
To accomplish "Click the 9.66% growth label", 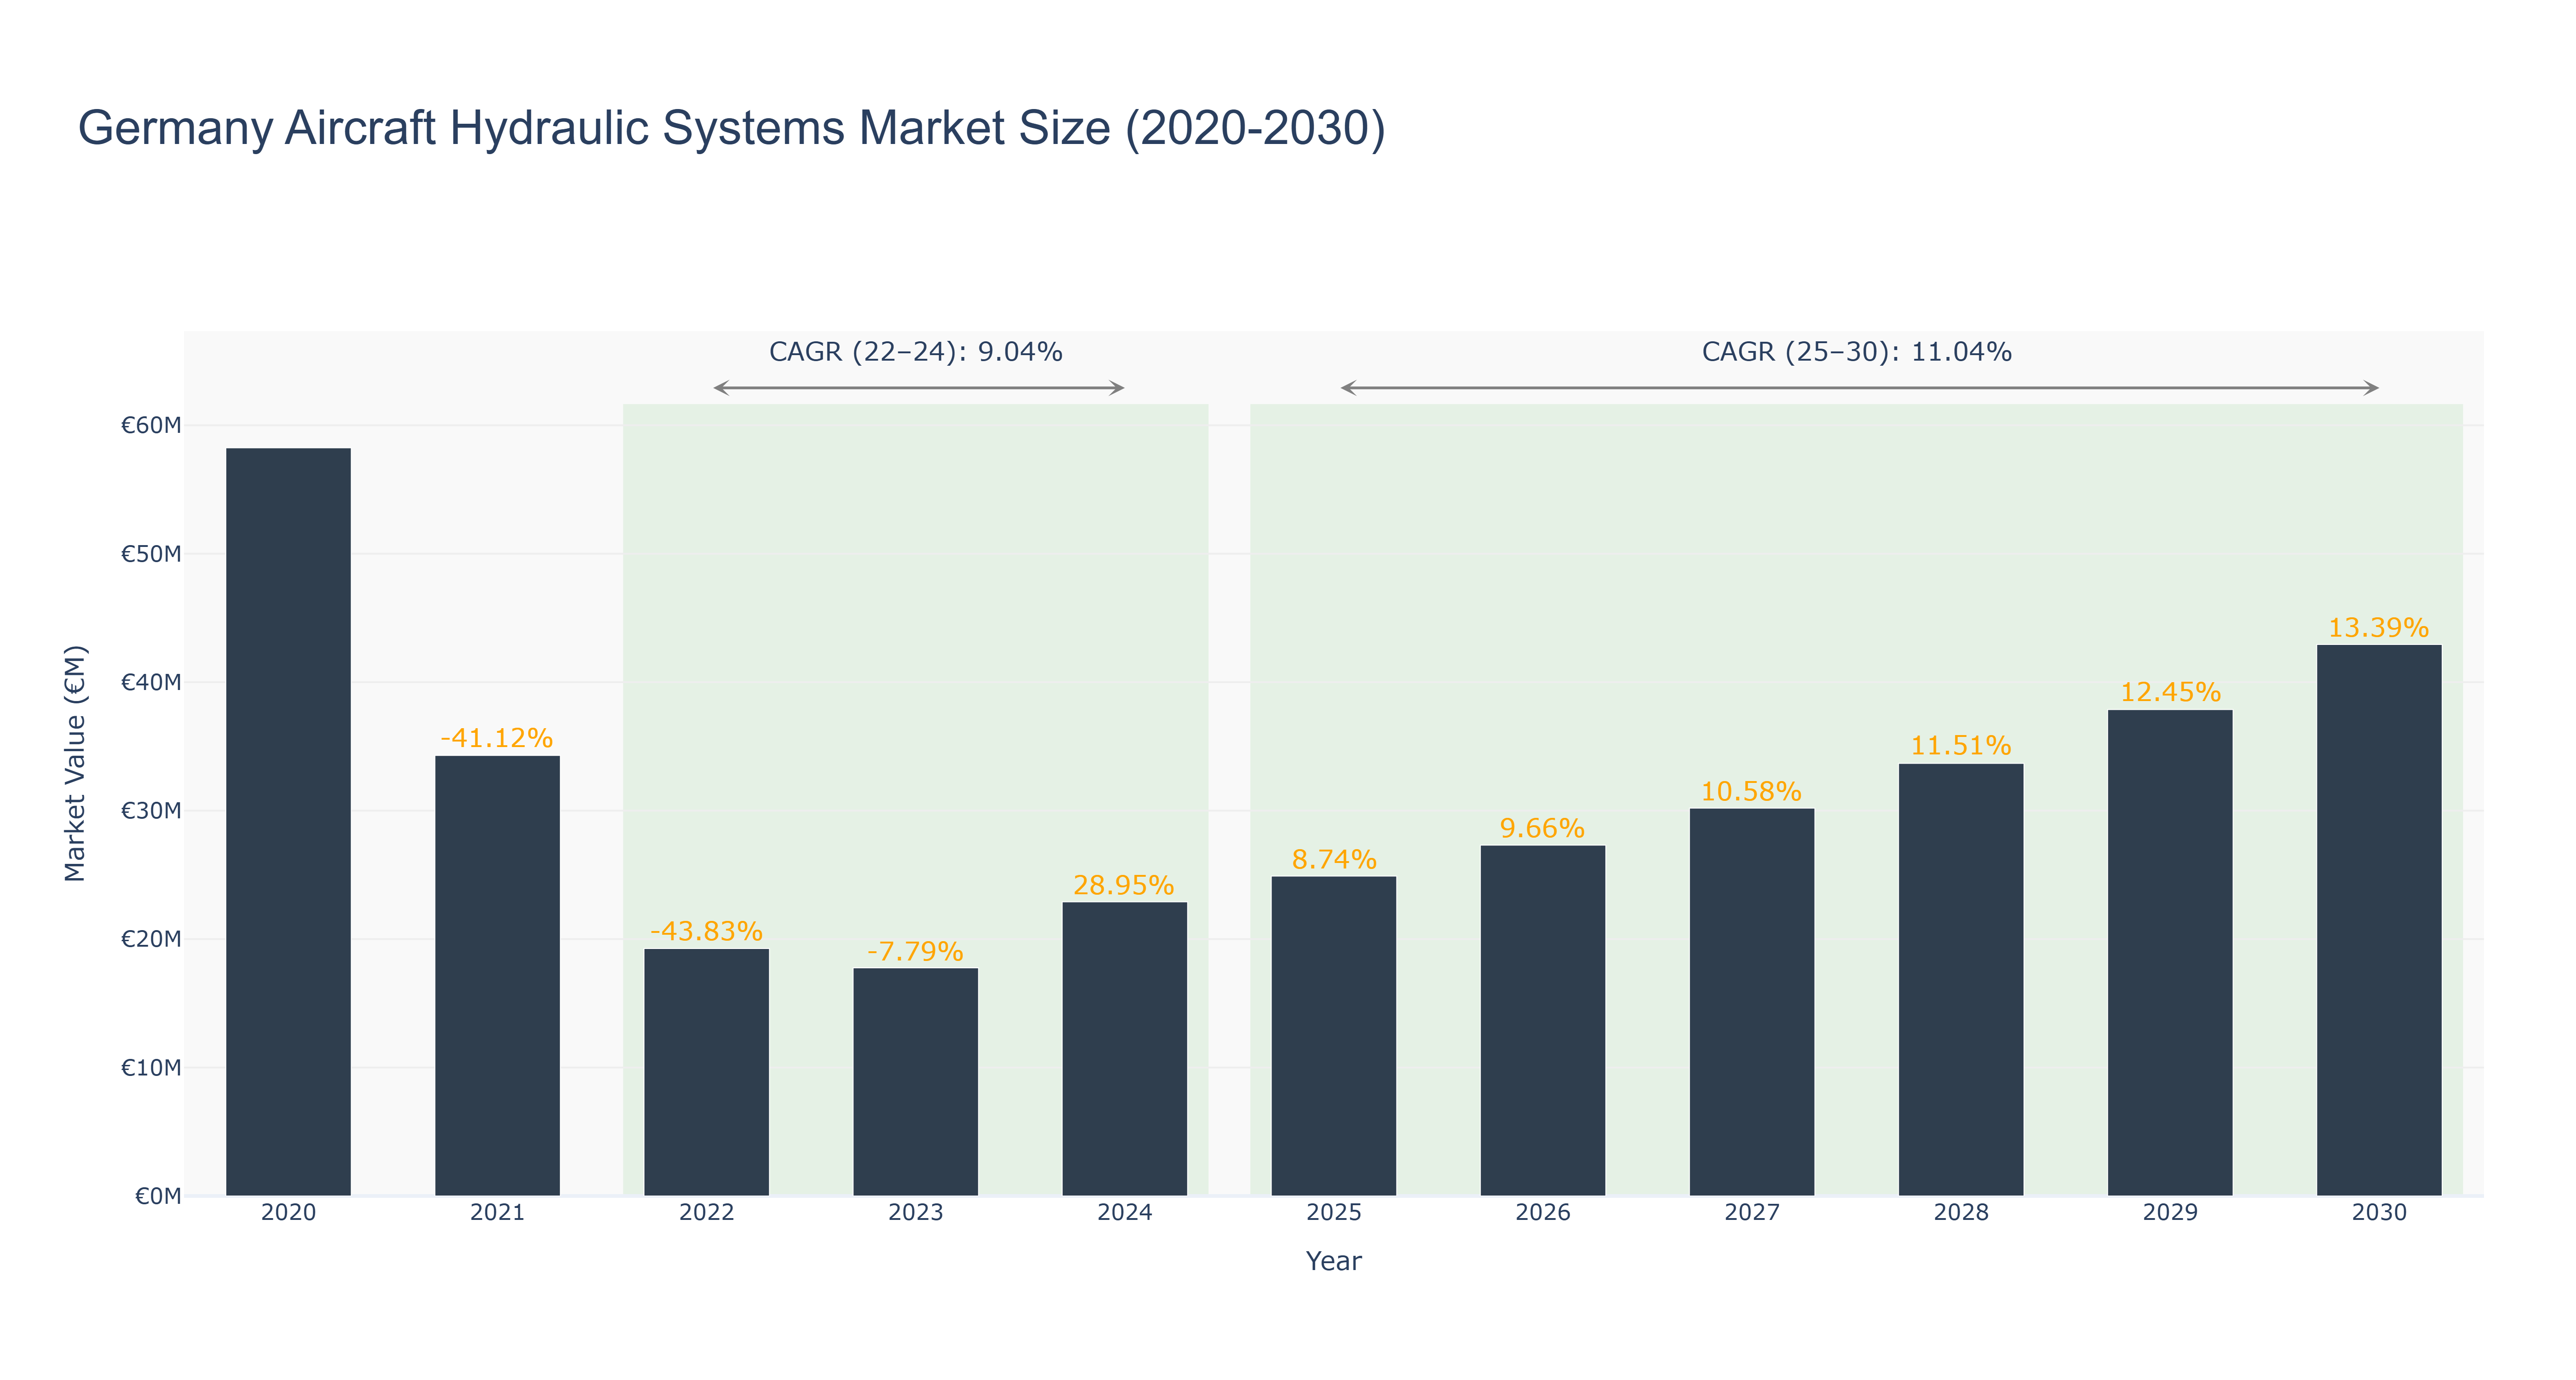I will pyautogui.click(x=1542, y=828).
